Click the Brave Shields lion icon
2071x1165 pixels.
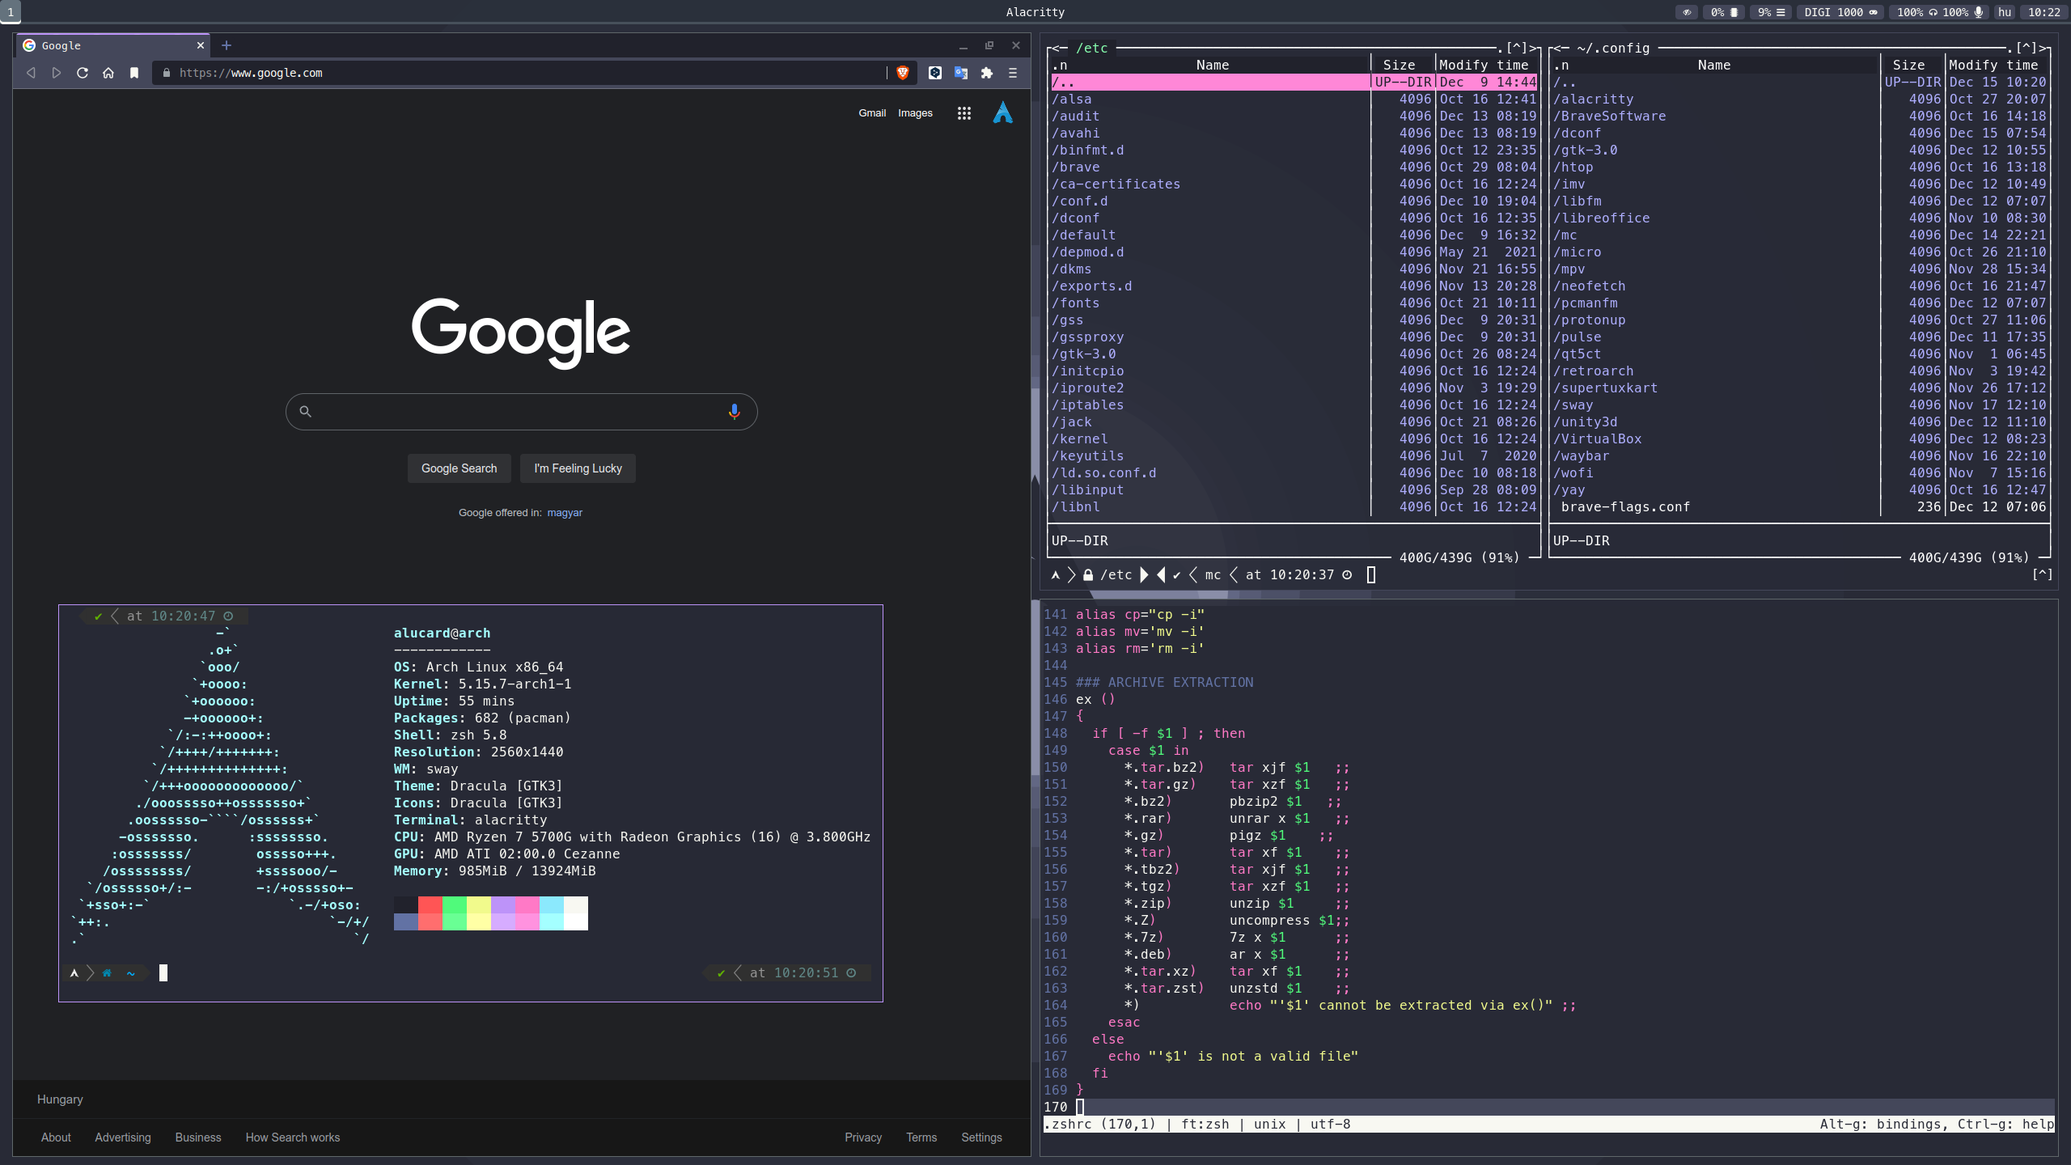coord(902,73)
